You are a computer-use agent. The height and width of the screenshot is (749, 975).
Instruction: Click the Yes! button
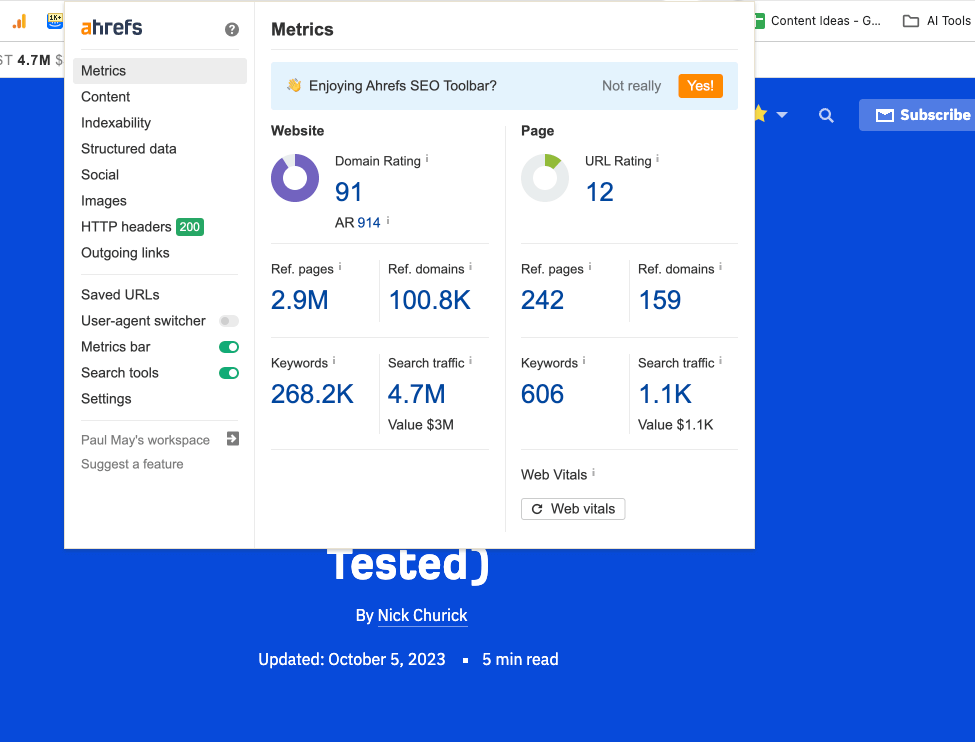tap(700, 86)
